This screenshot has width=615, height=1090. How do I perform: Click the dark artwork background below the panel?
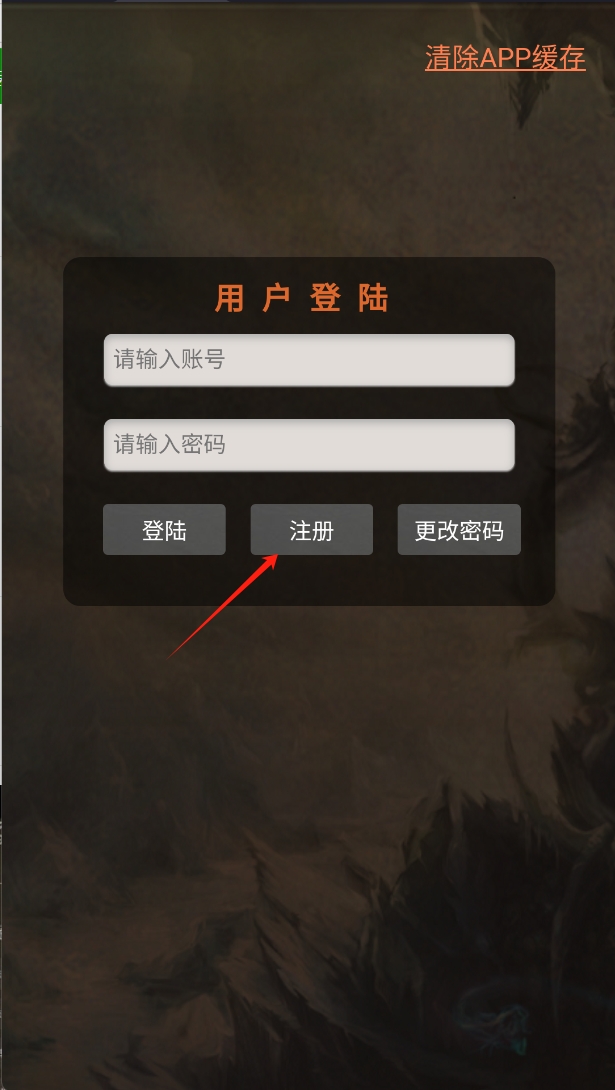[x=306, y=834]
